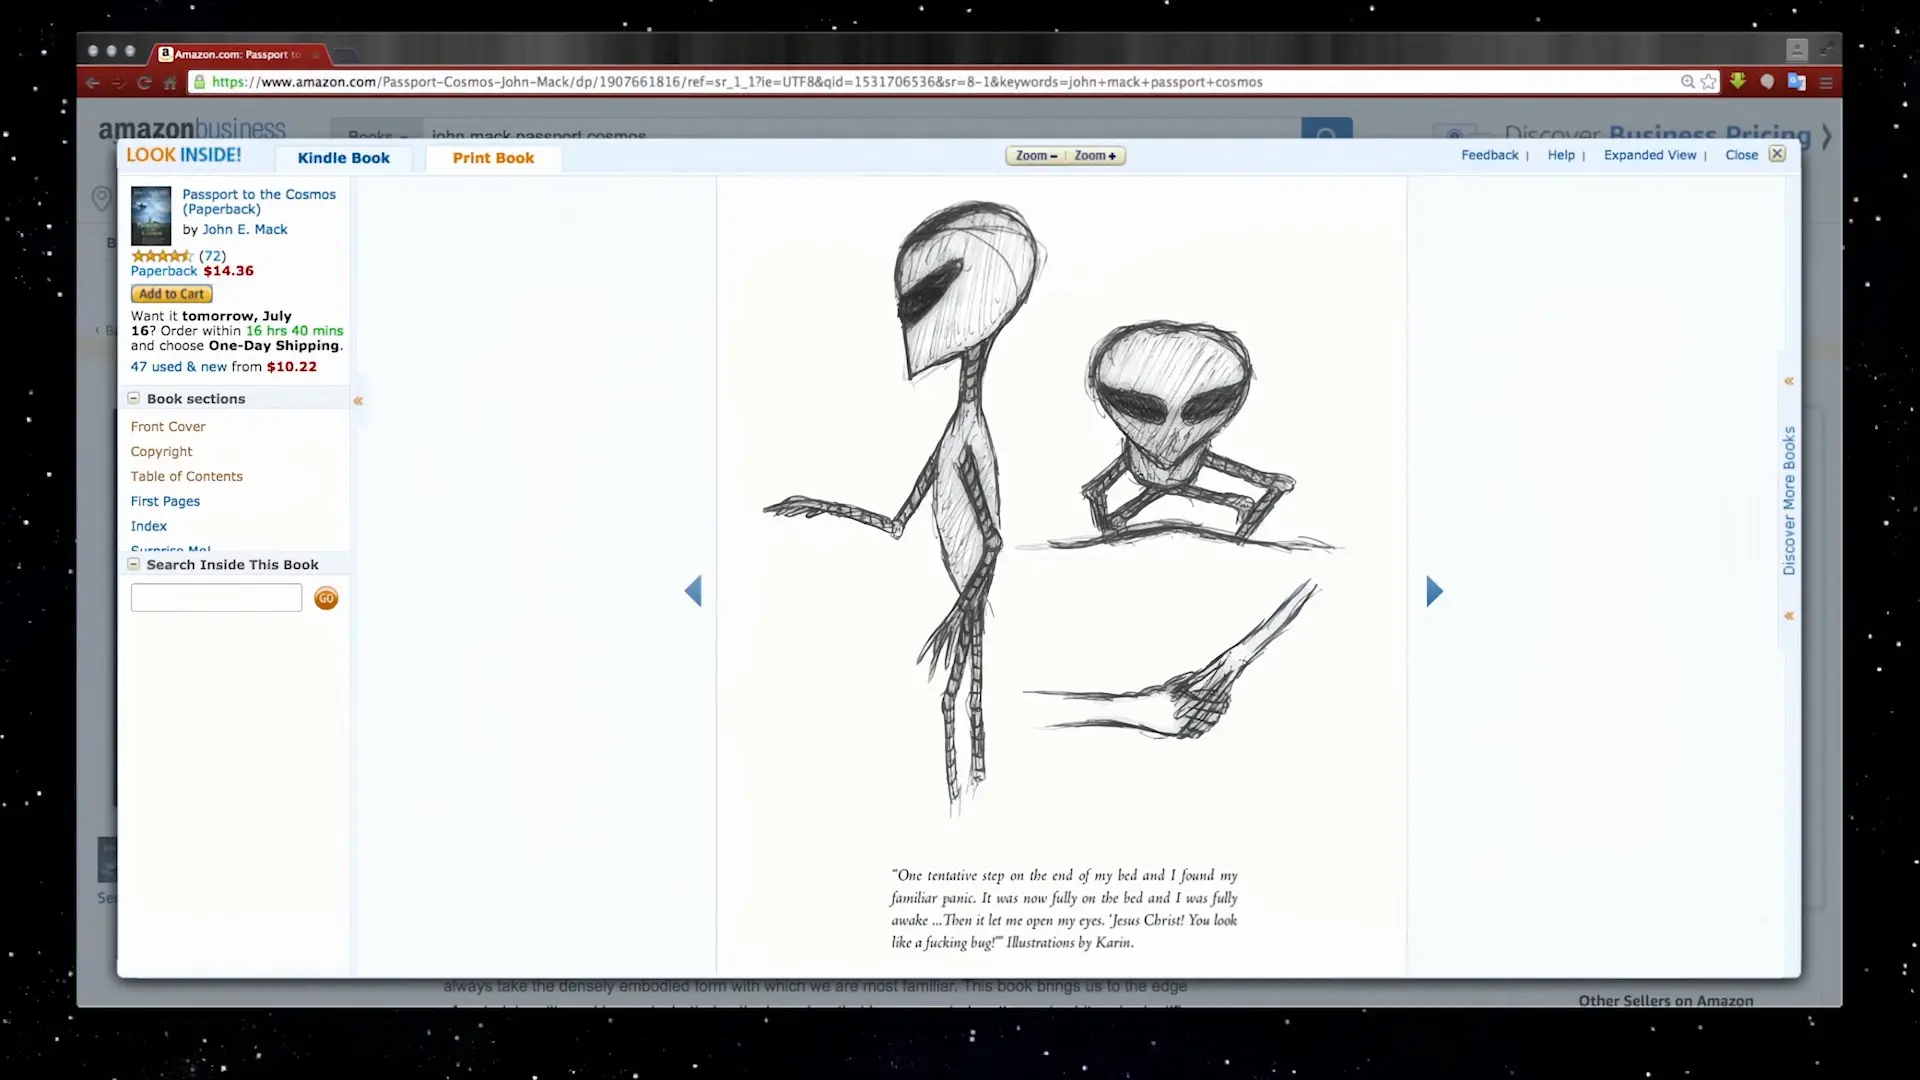This screenshot has width=1920, height=1080.
Task: Click the Paperback format link
Action: (164, 271)
